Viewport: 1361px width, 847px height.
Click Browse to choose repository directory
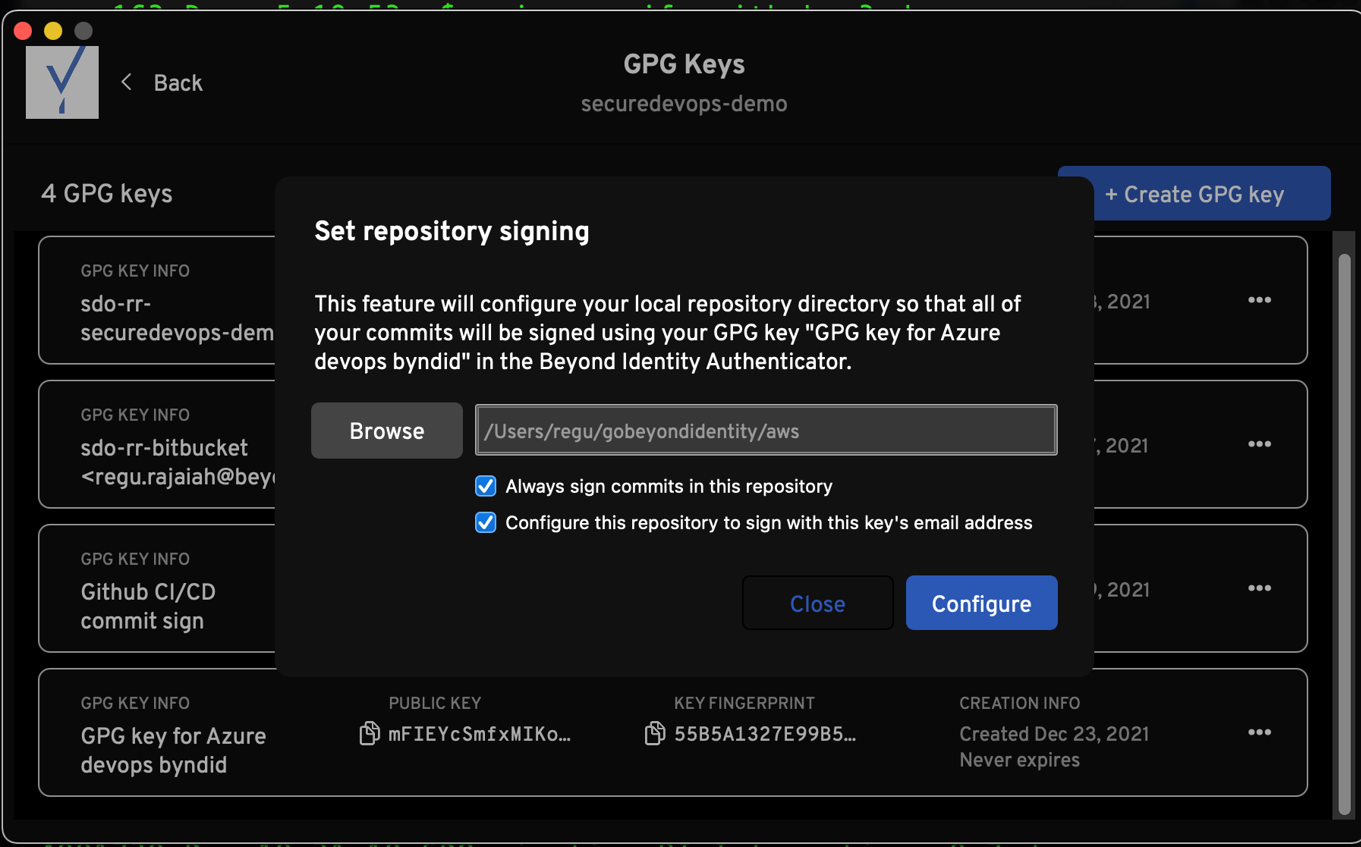[386, 431]
